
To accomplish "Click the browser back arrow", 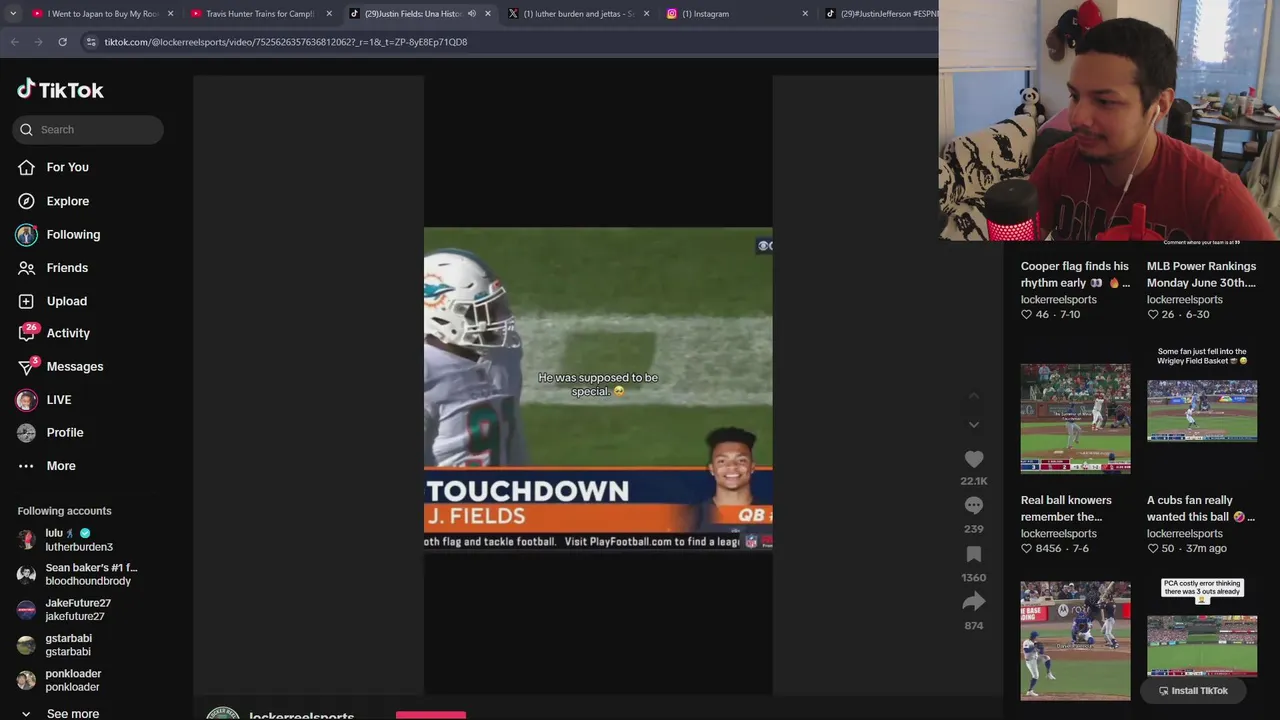I will [14, 42].
